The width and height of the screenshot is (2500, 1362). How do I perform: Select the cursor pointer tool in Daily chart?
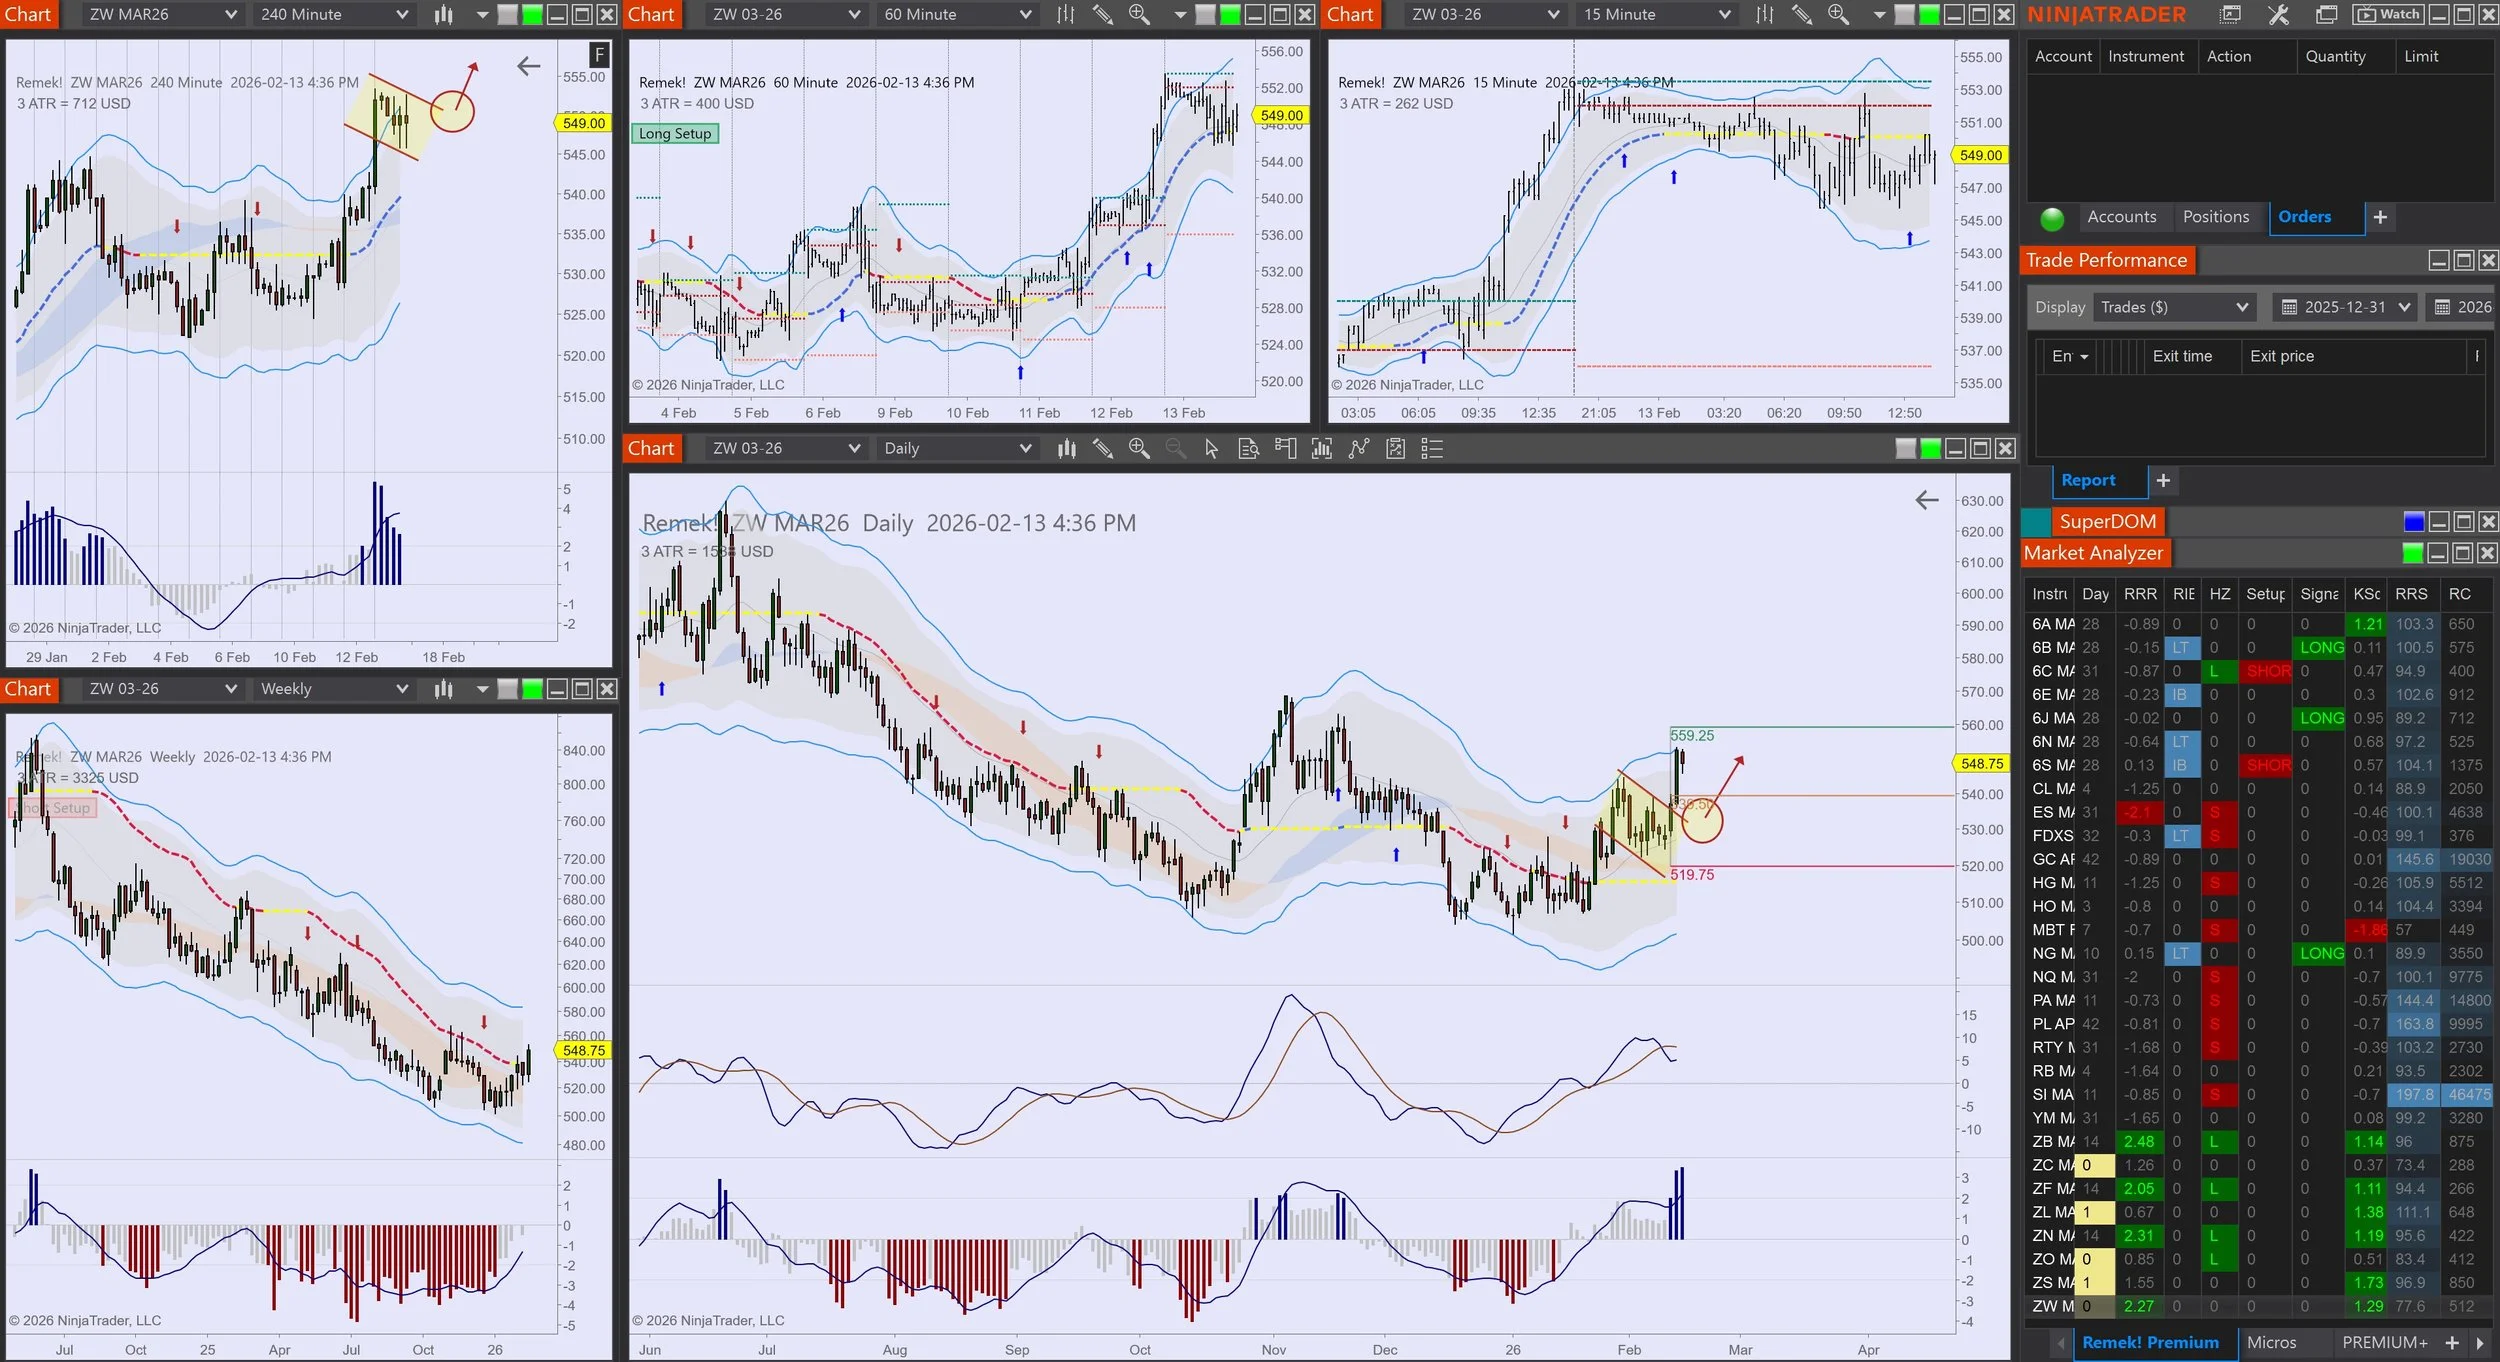1211,449
